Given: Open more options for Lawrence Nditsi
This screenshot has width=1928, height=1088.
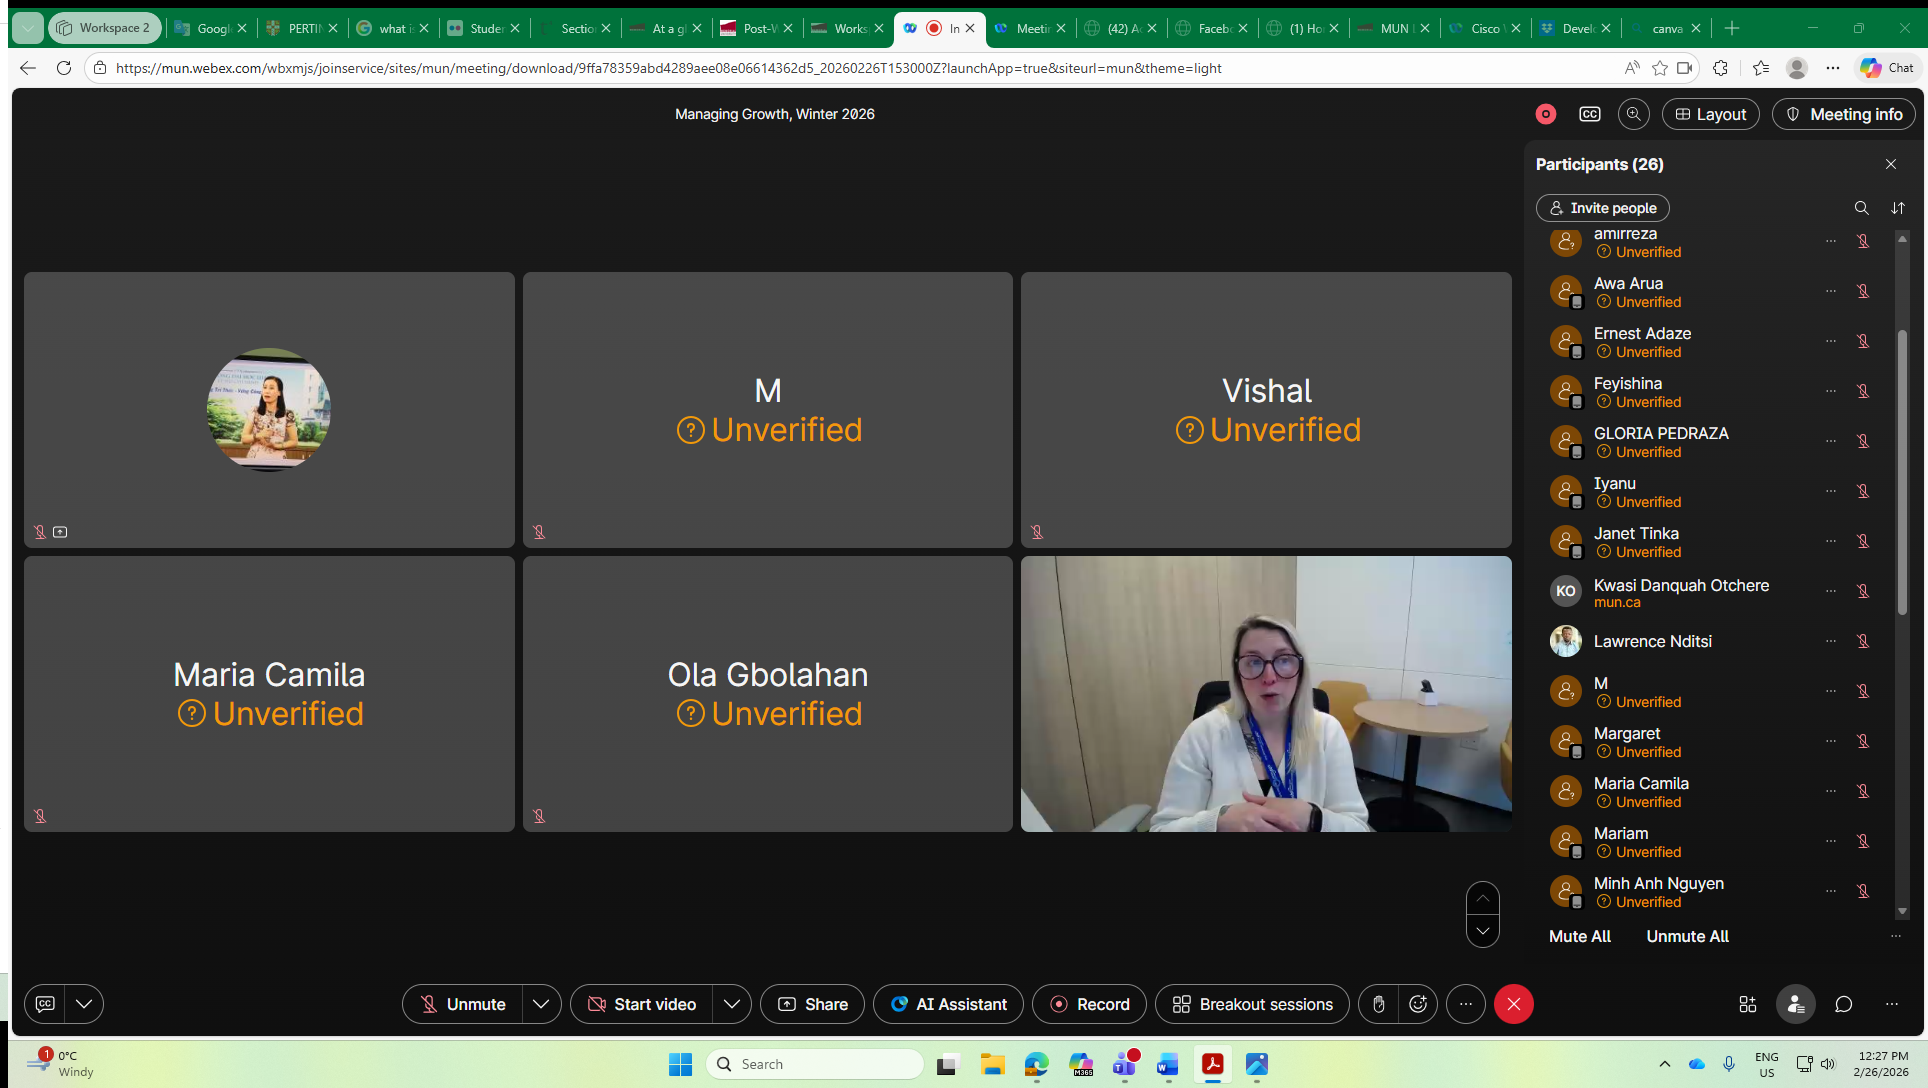Looking at the screenshot, I should [1830, 641].
